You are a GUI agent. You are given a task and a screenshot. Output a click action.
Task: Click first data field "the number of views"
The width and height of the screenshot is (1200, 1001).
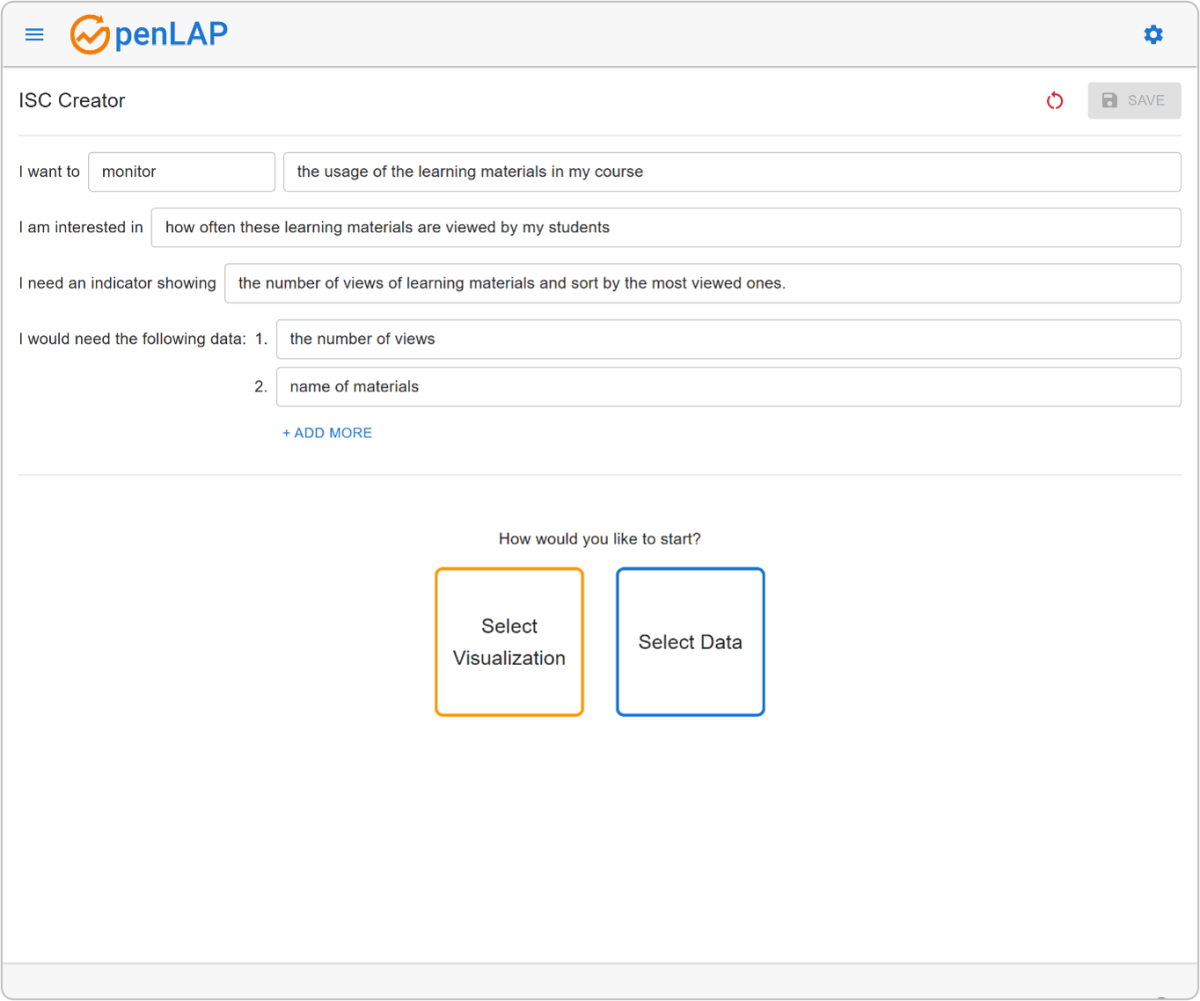pos(728,339)
